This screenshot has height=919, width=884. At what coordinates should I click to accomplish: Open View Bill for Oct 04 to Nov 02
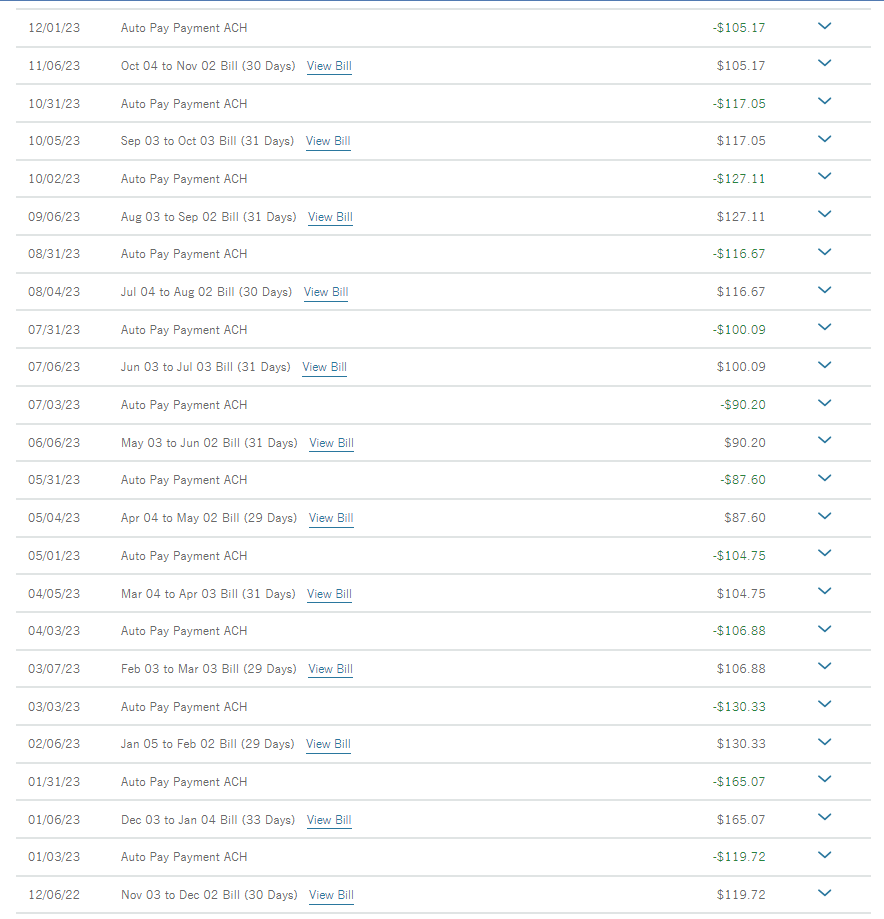[329, 66]
